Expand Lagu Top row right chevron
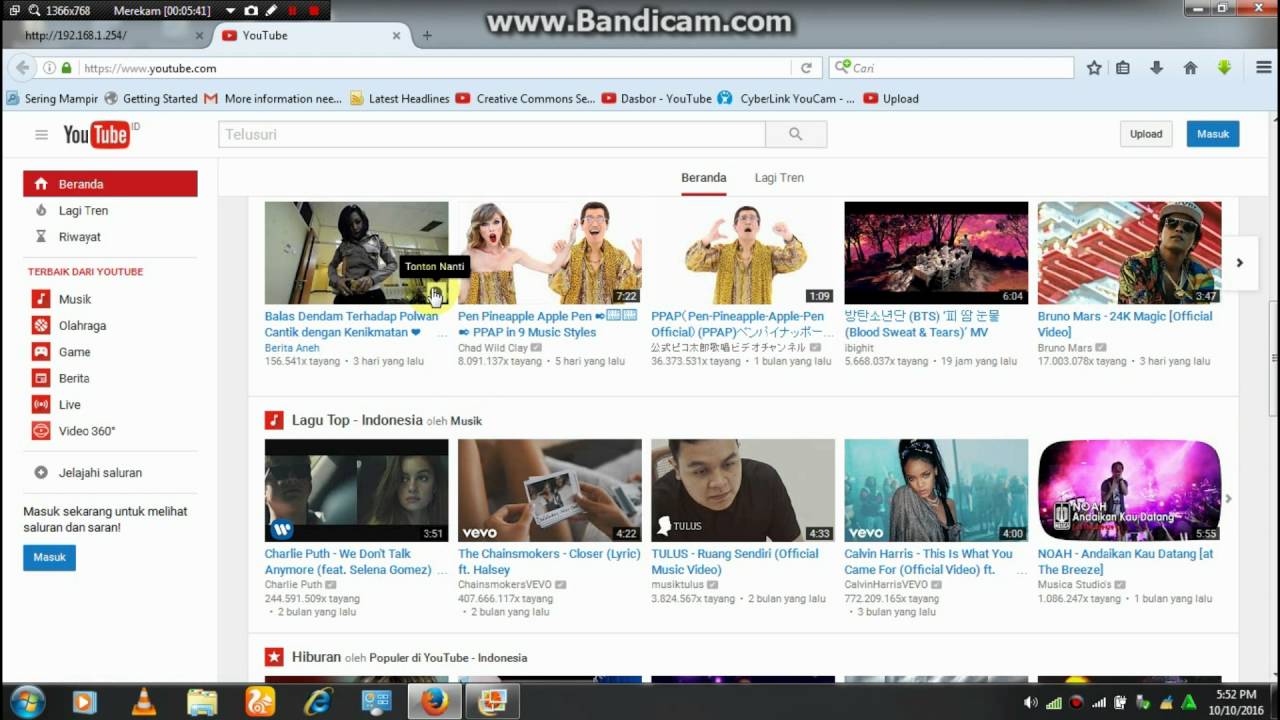The image size is (1280, 720). click(x=1229, y=499)
